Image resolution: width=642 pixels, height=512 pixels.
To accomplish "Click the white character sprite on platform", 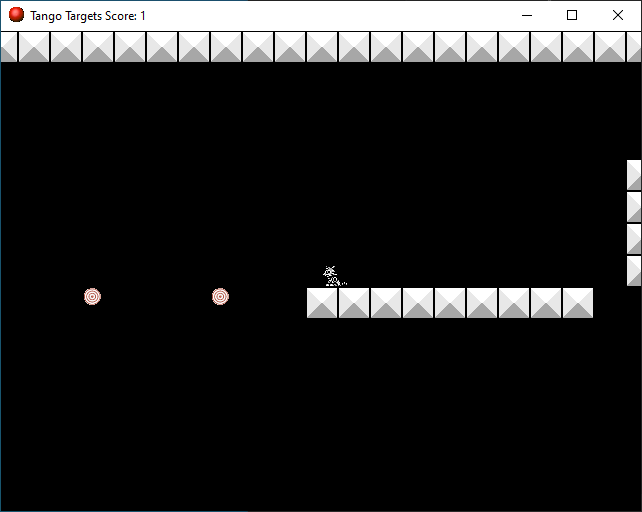I will (x=335, y=276).
